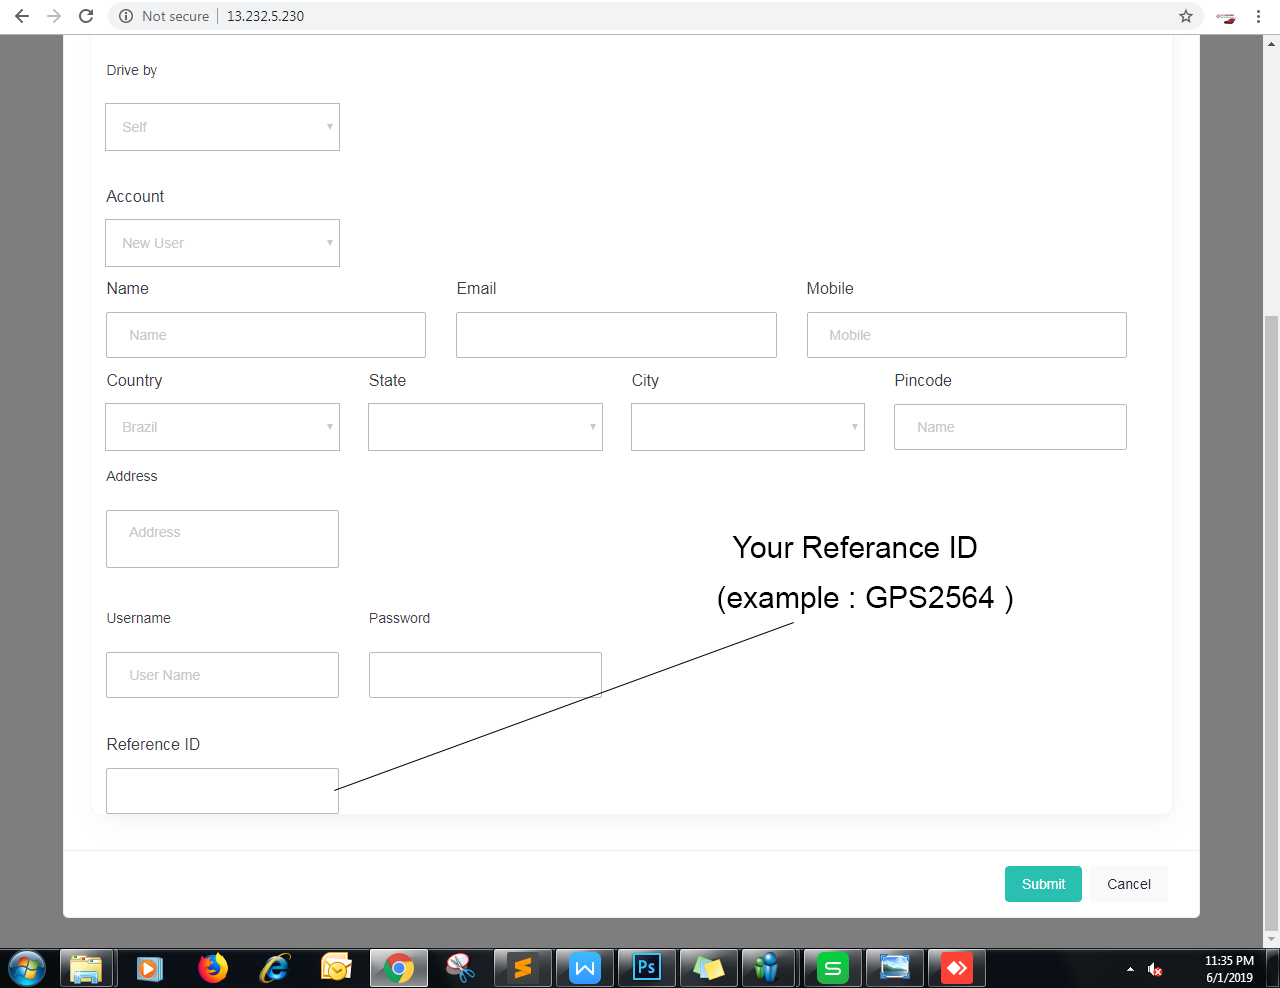The height and width of the screenshot is (988, 1280).
Task: Click the 'Drive by' label text
Action: (132, 70)
